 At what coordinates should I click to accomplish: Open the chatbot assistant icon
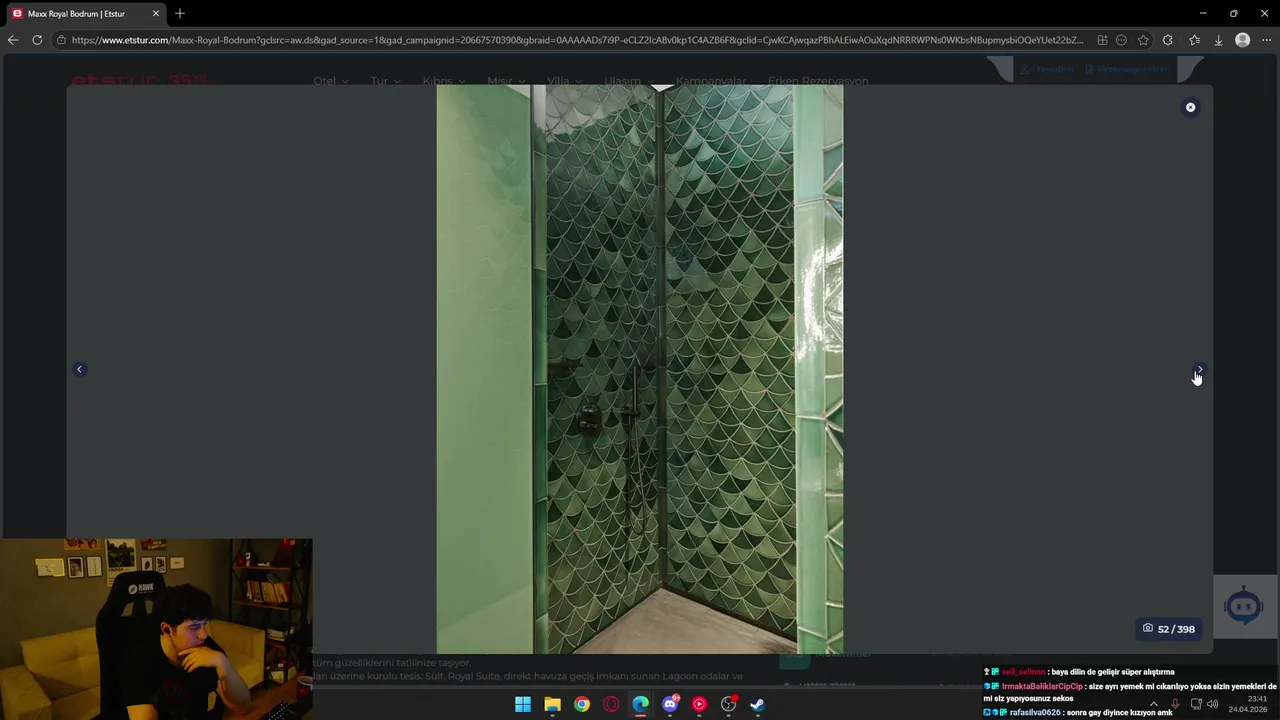(1244, 607)
